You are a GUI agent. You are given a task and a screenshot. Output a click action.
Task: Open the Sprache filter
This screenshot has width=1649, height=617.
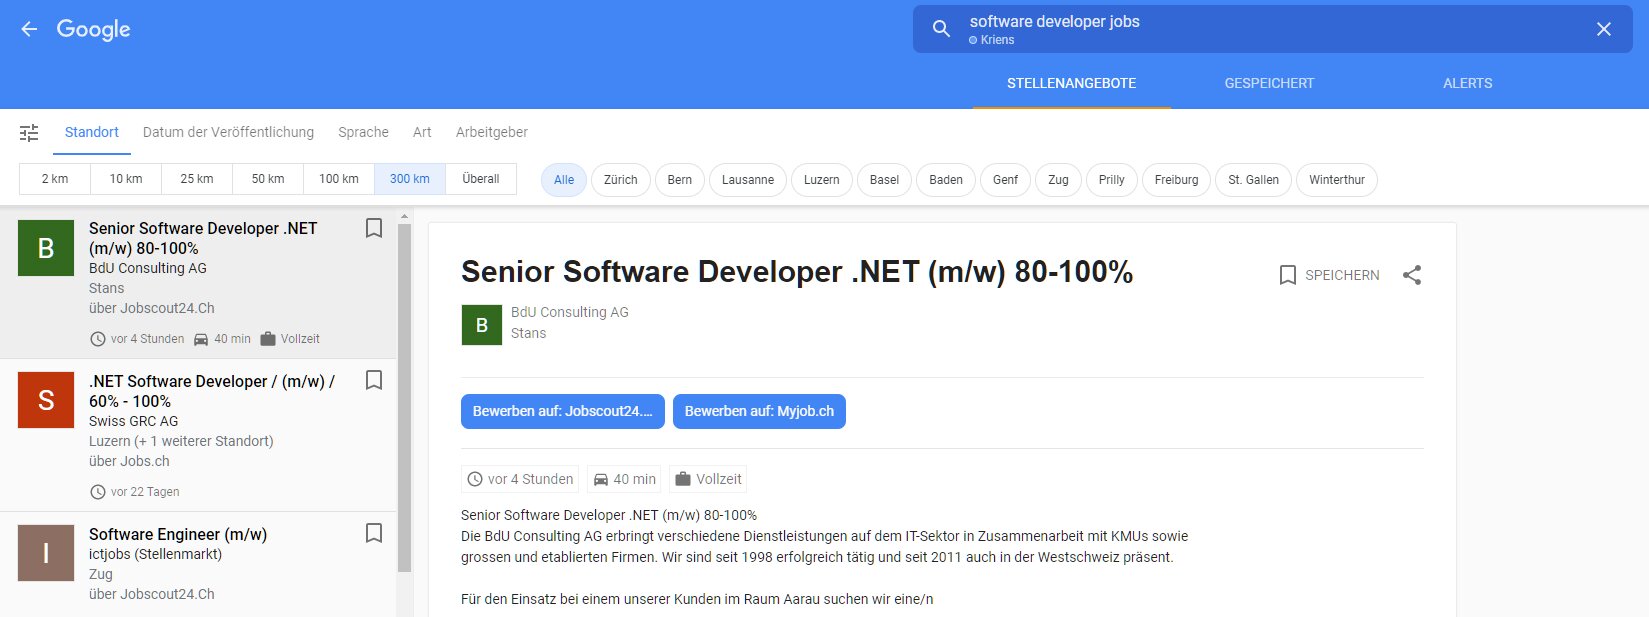[363, 132]
